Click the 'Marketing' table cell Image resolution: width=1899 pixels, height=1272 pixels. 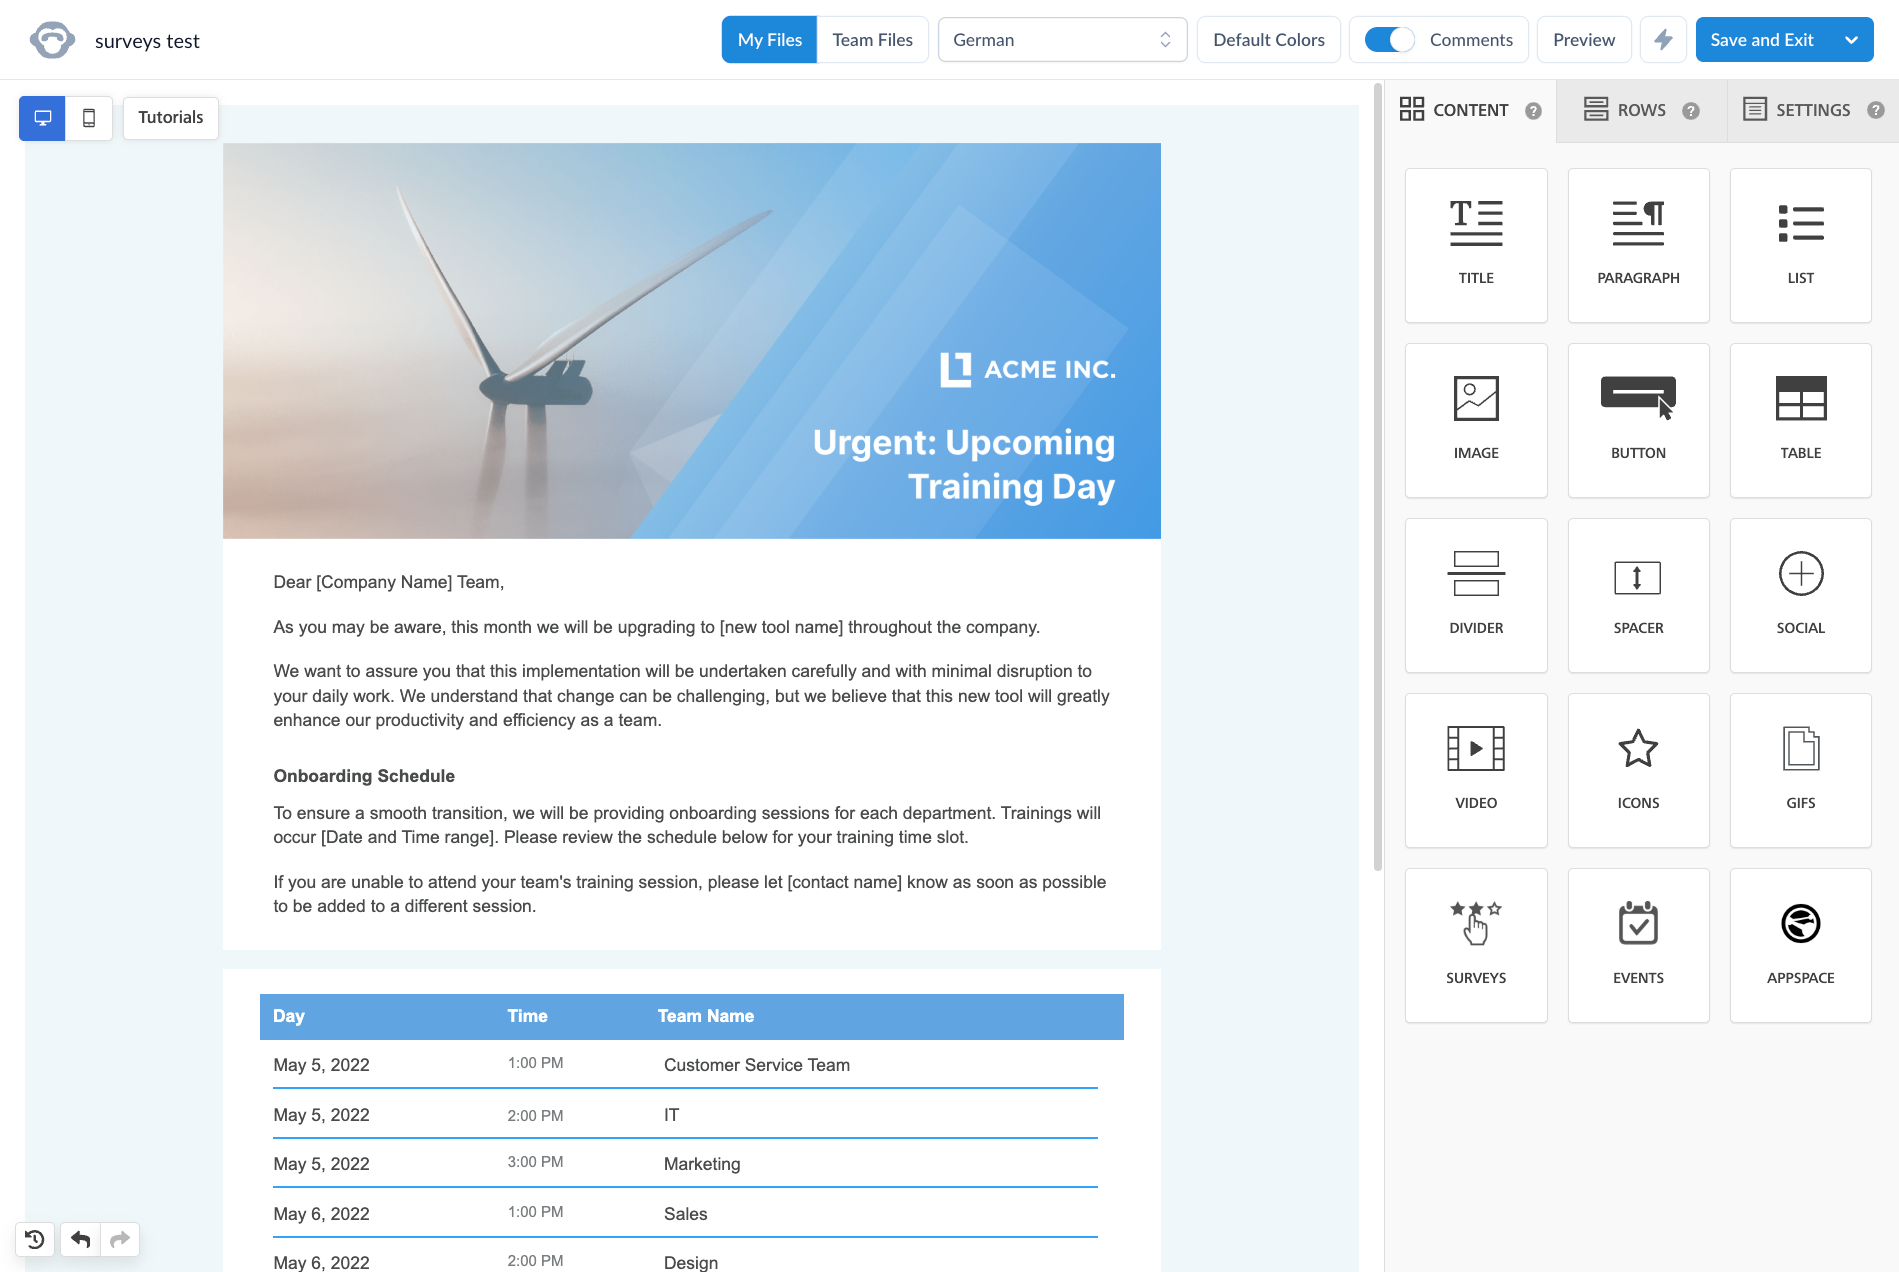[702, 1164]
